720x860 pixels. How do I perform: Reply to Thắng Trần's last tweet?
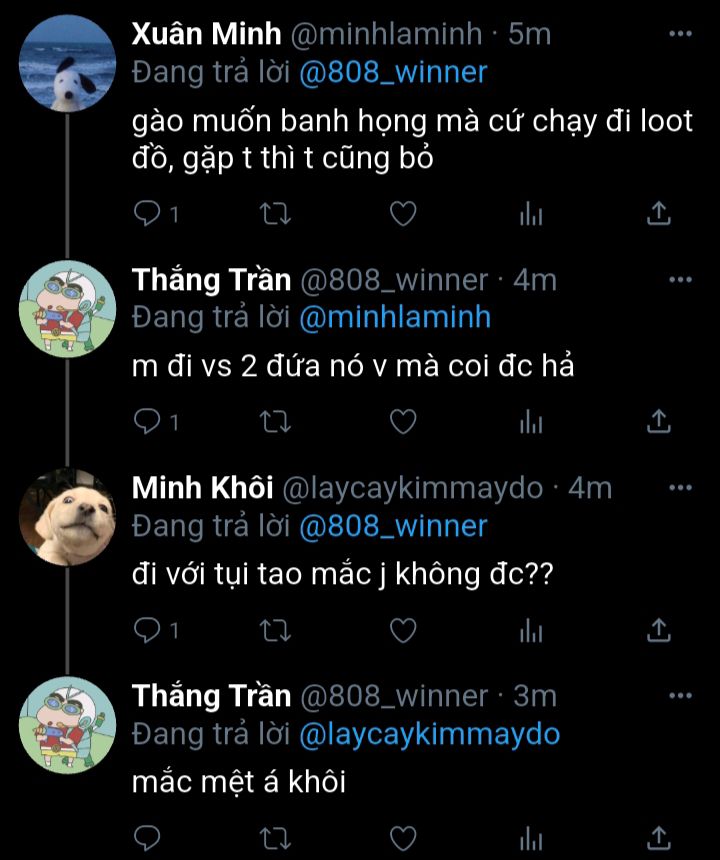tap(148, 837)
